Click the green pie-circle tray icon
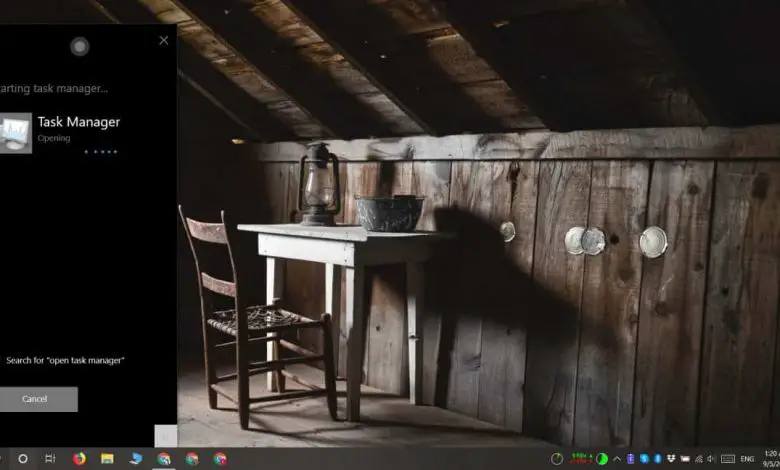 pos(602,459)
